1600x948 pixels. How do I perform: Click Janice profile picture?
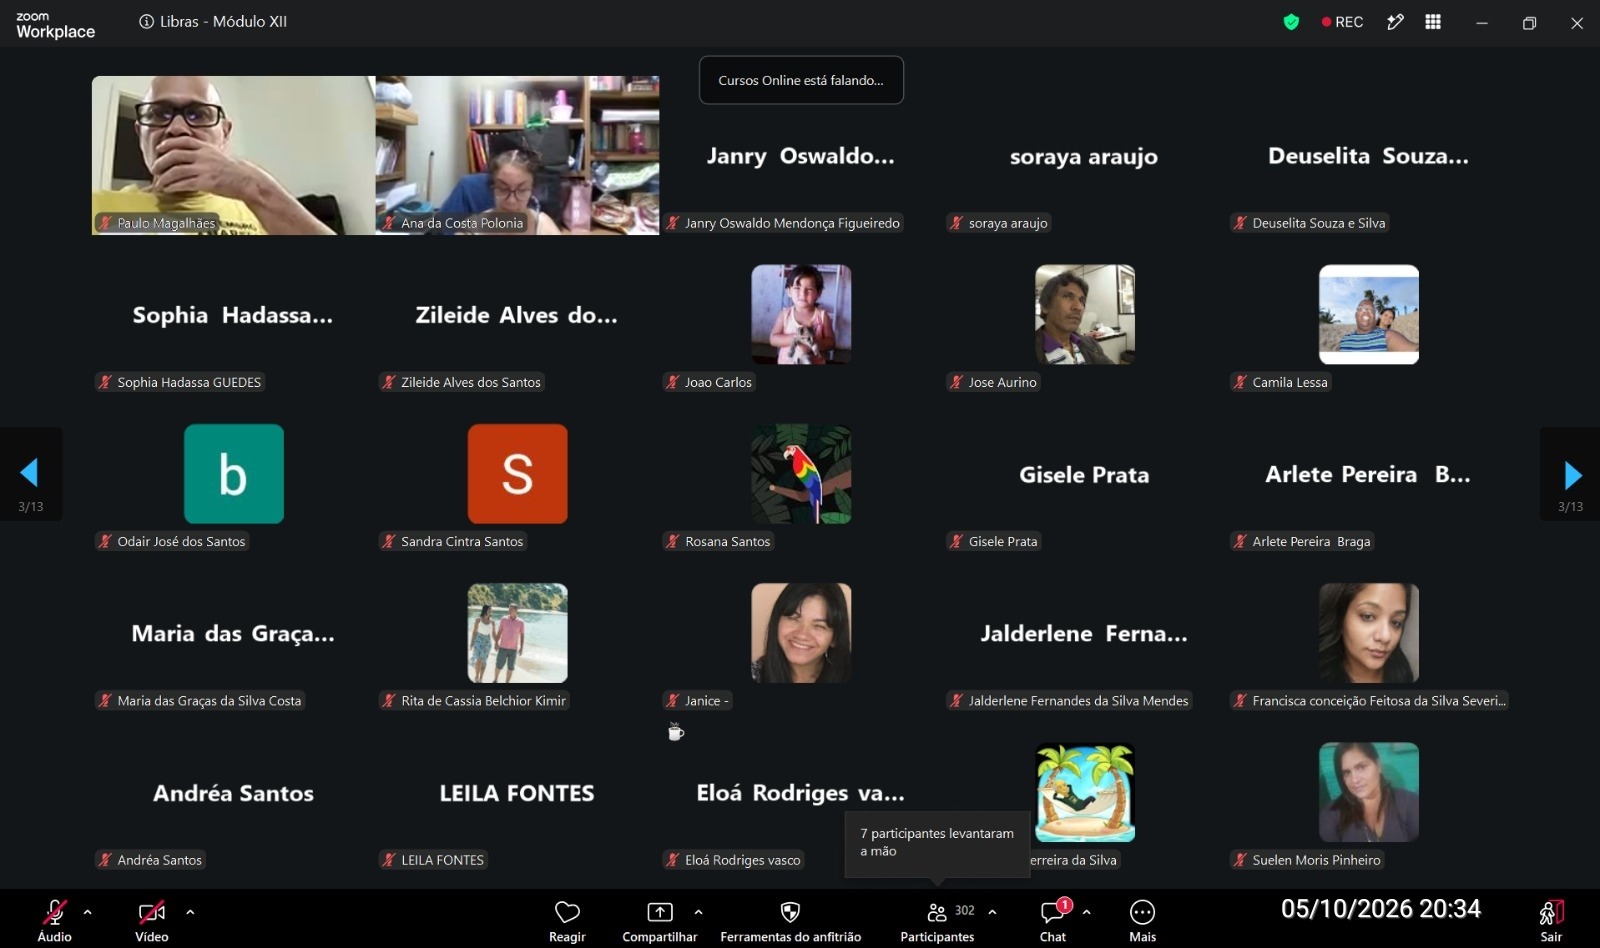click(801, 633)
